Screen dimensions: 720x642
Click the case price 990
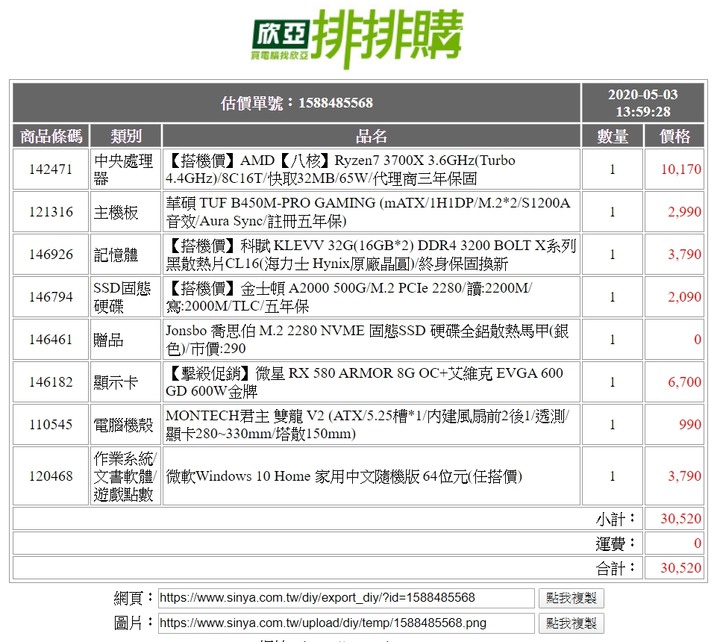click(690, 424)
